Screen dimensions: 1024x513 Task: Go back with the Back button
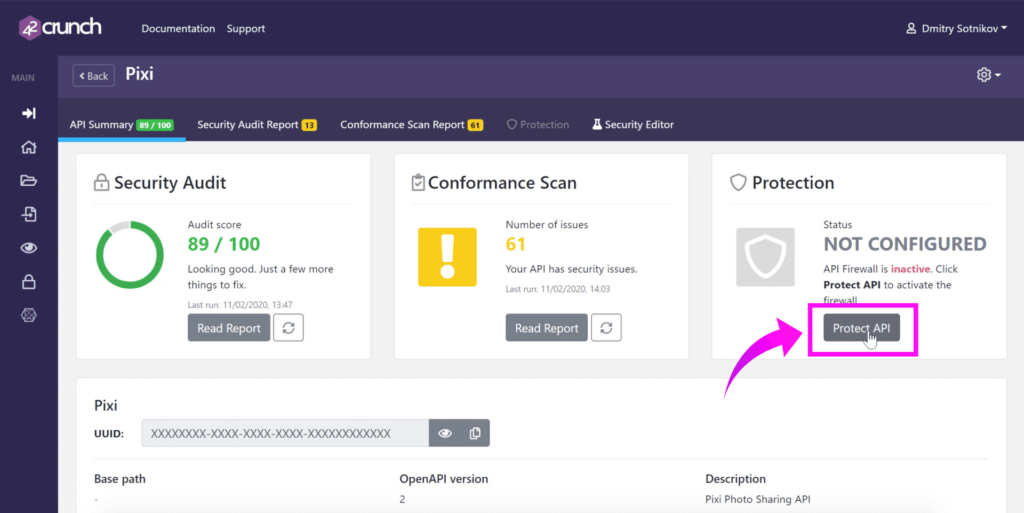[93, 76]
